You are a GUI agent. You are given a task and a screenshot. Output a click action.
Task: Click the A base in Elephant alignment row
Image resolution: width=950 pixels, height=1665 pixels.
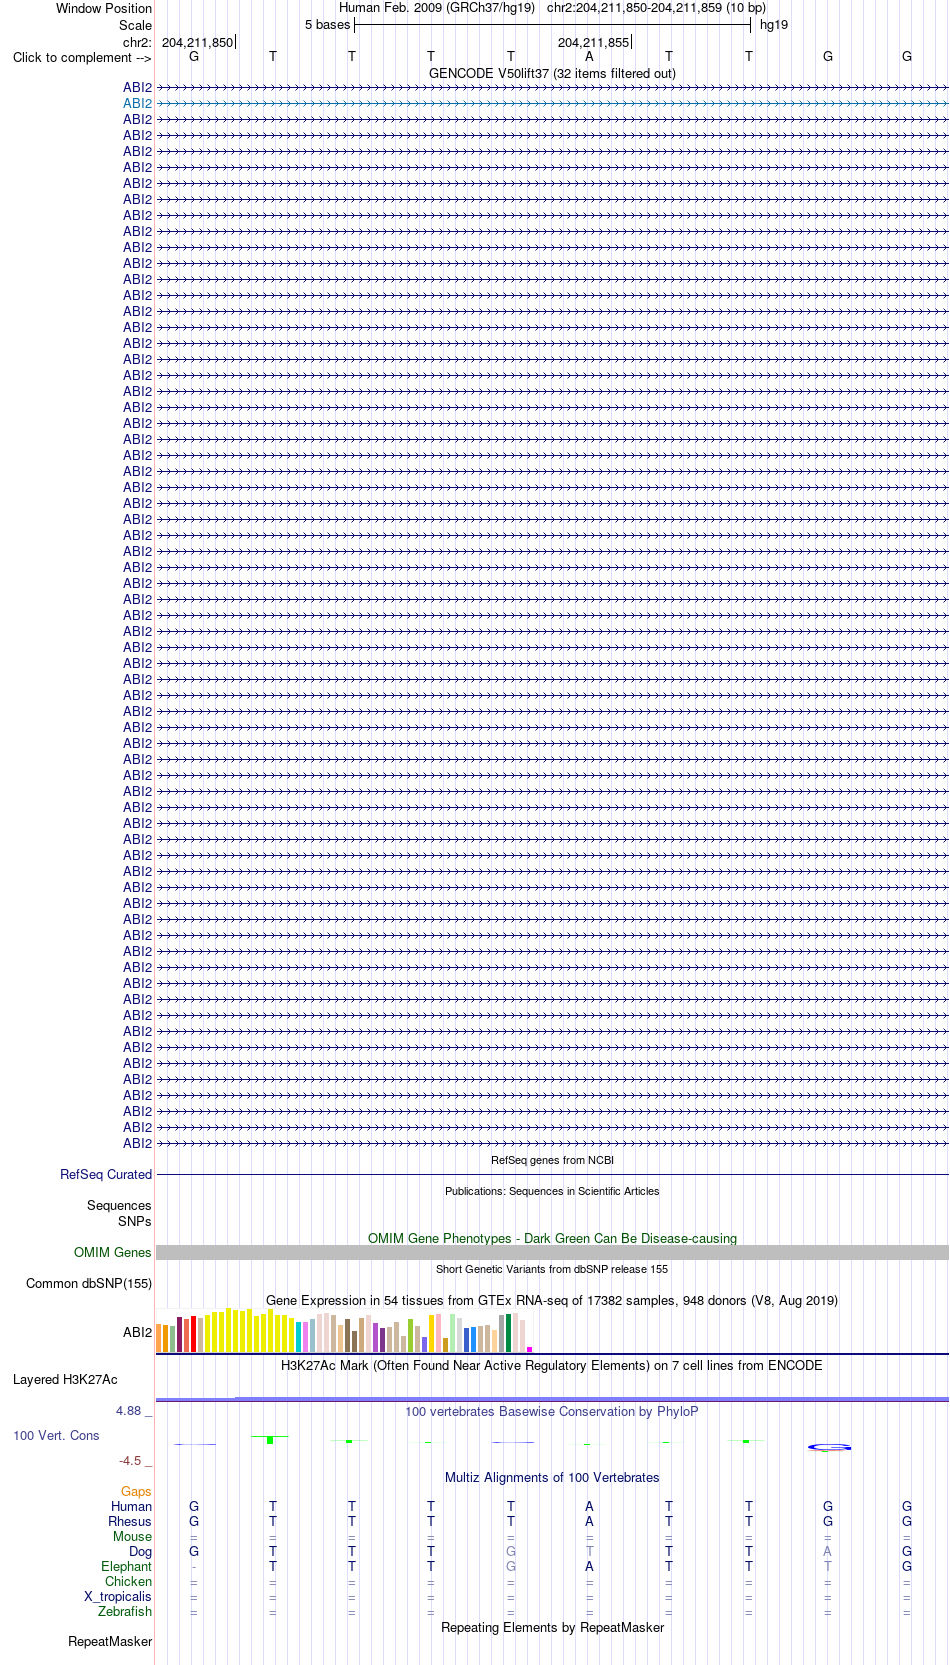tap(589, 1566)
